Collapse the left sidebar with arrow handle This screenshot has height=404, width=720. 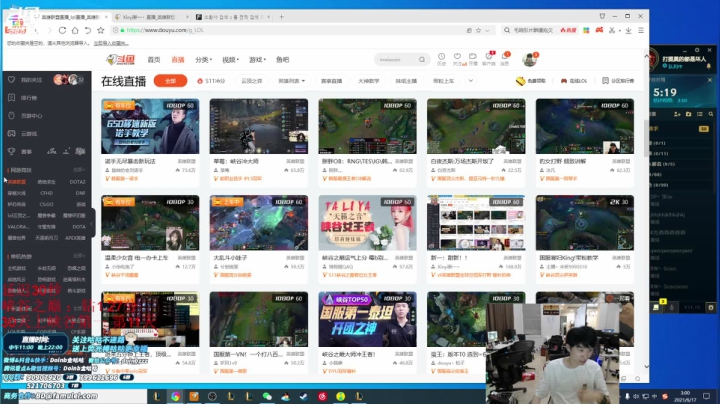coord(92,223)
